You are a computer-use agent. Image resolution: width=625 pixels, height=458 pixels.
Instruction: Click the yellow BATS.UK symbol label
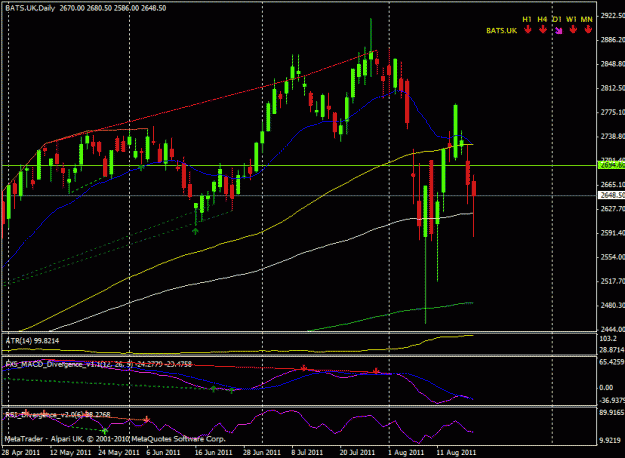coord(501,31)
